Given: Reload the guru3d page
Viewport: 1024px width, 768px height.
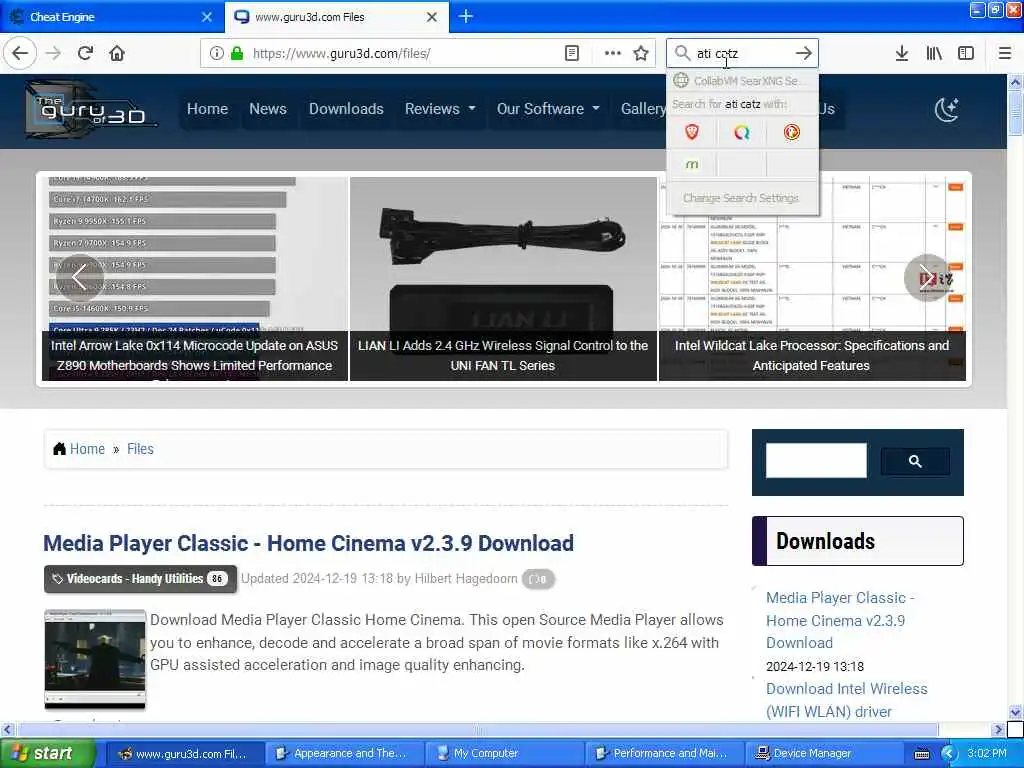Looking at the screenshot, I should (85, 54).
